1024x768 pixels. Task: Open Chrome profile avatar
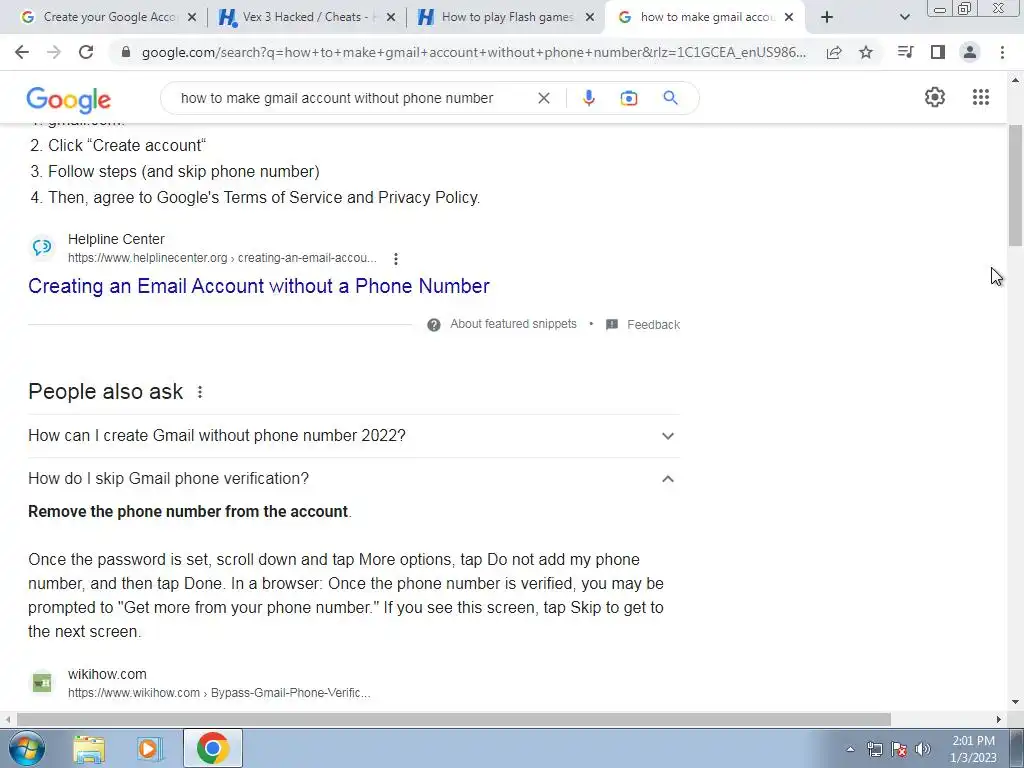[x=970, y=52]
